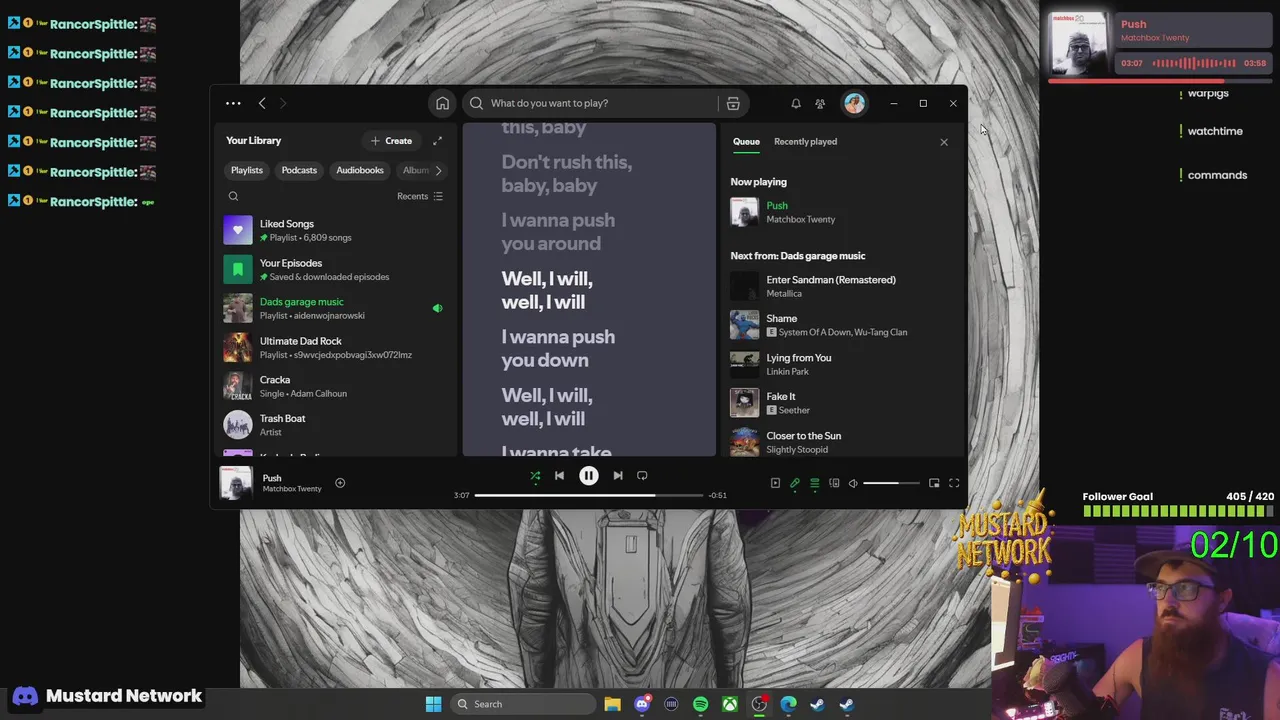The image size is (1280, 720).
Task: Open Now Playing view icon
Action: point(775,483)
